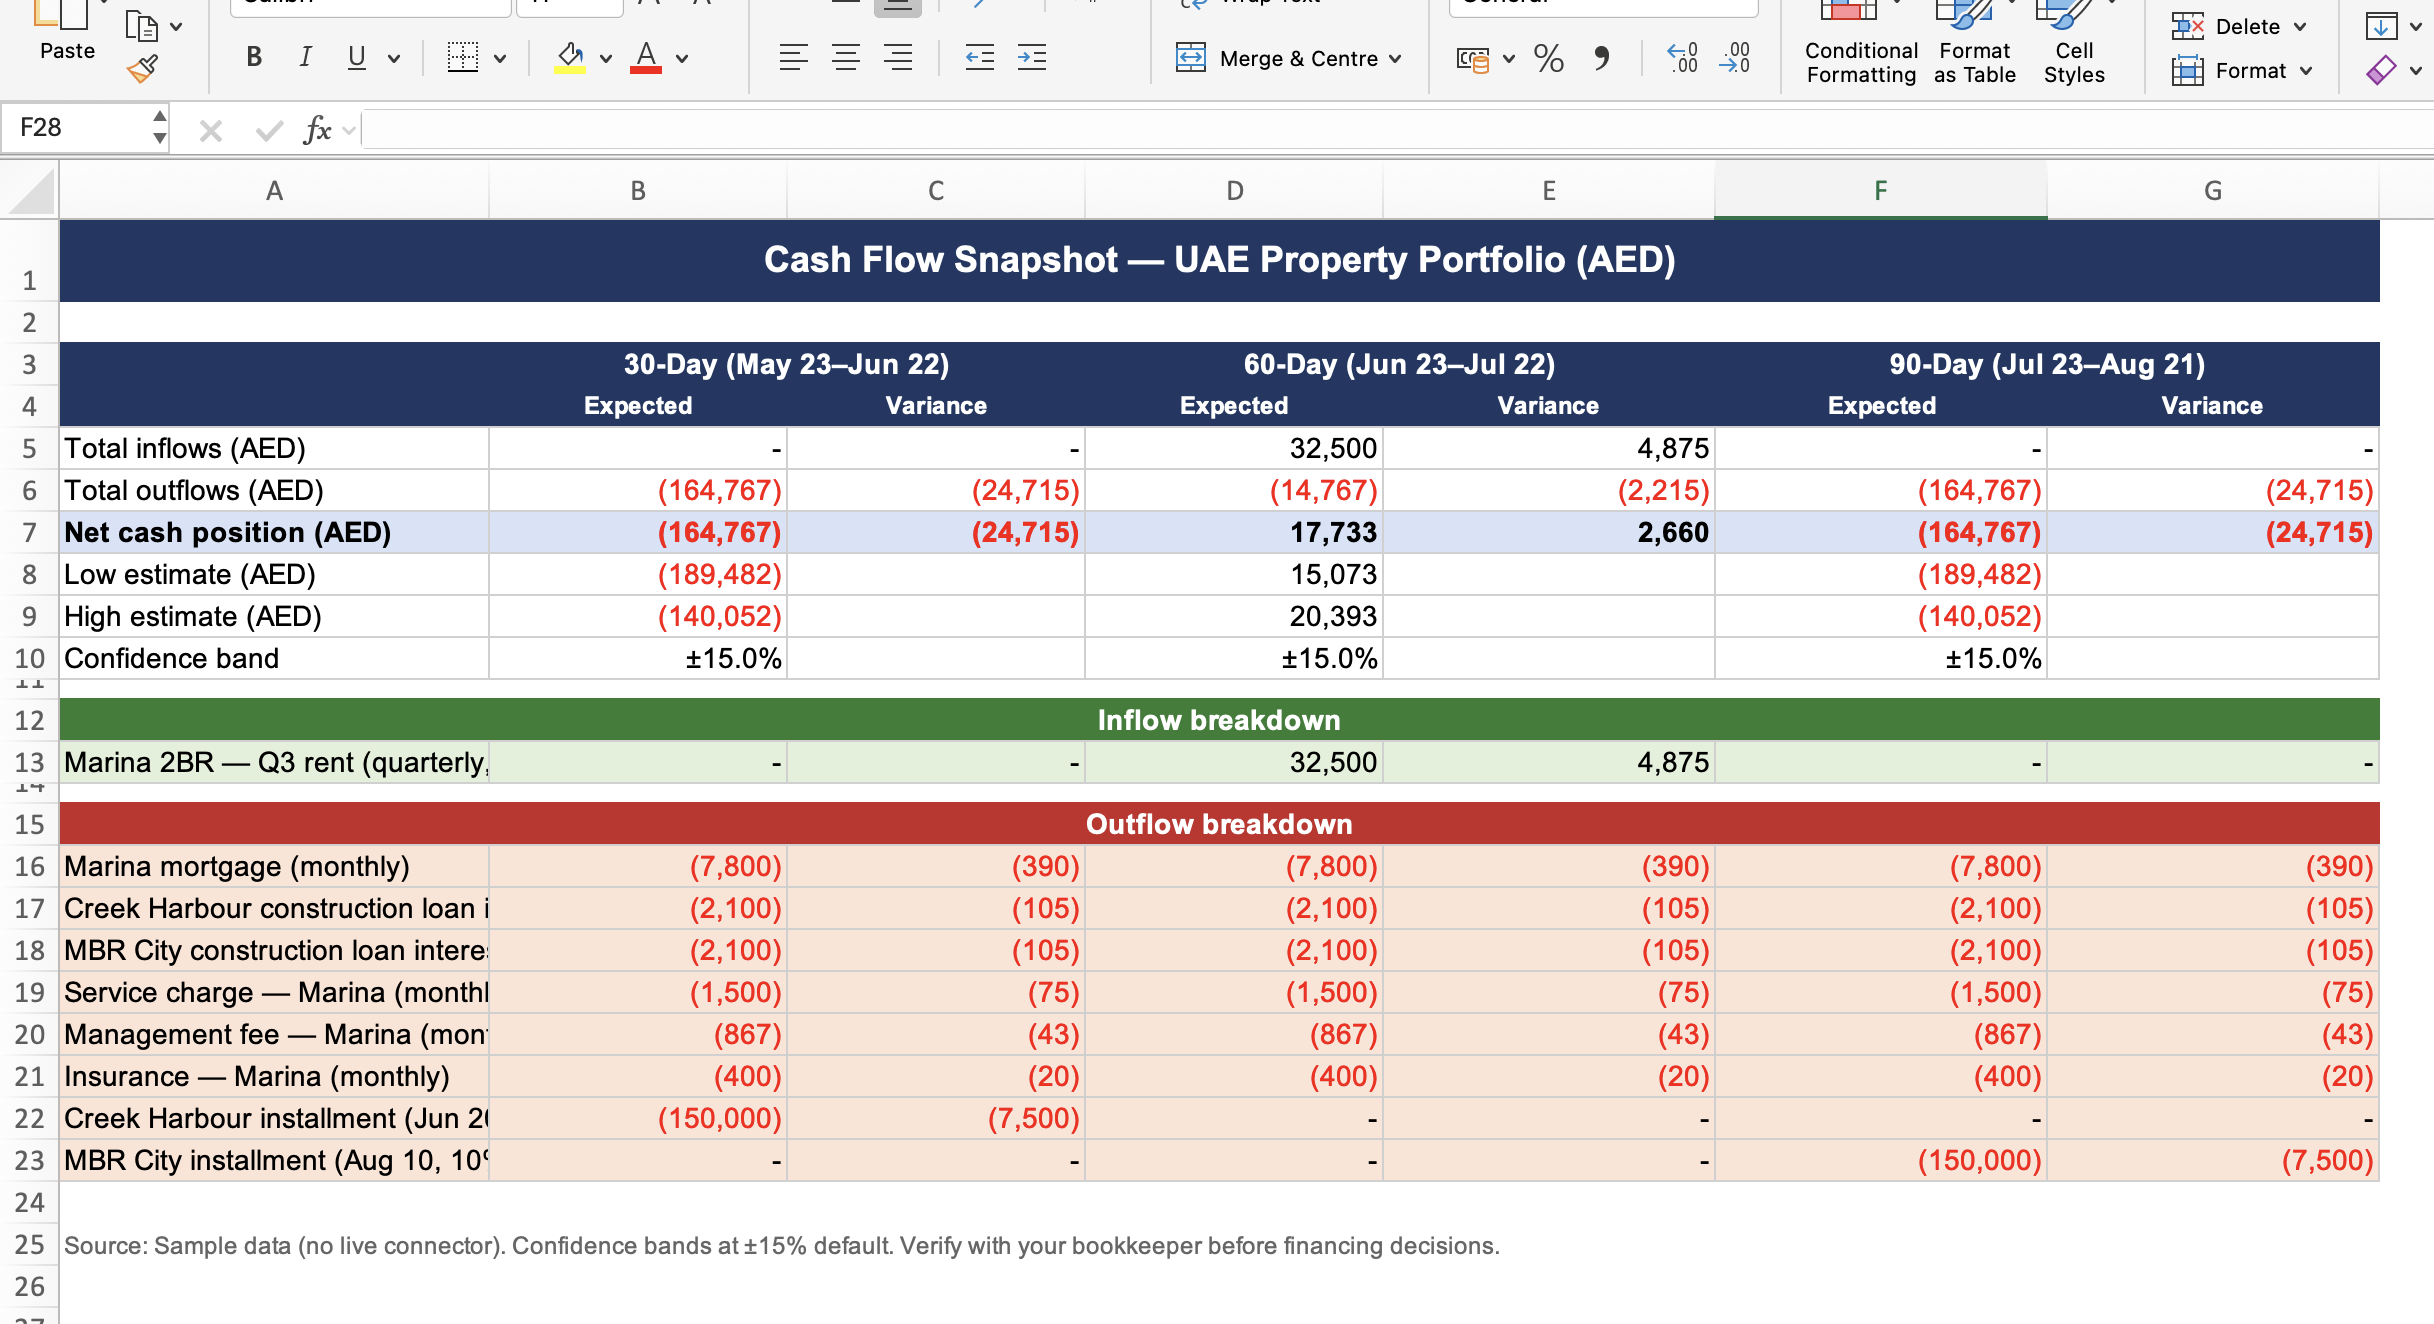Screen dimensions: 2434x1324
Task: Select column A header
Action: tap(274, 191)
